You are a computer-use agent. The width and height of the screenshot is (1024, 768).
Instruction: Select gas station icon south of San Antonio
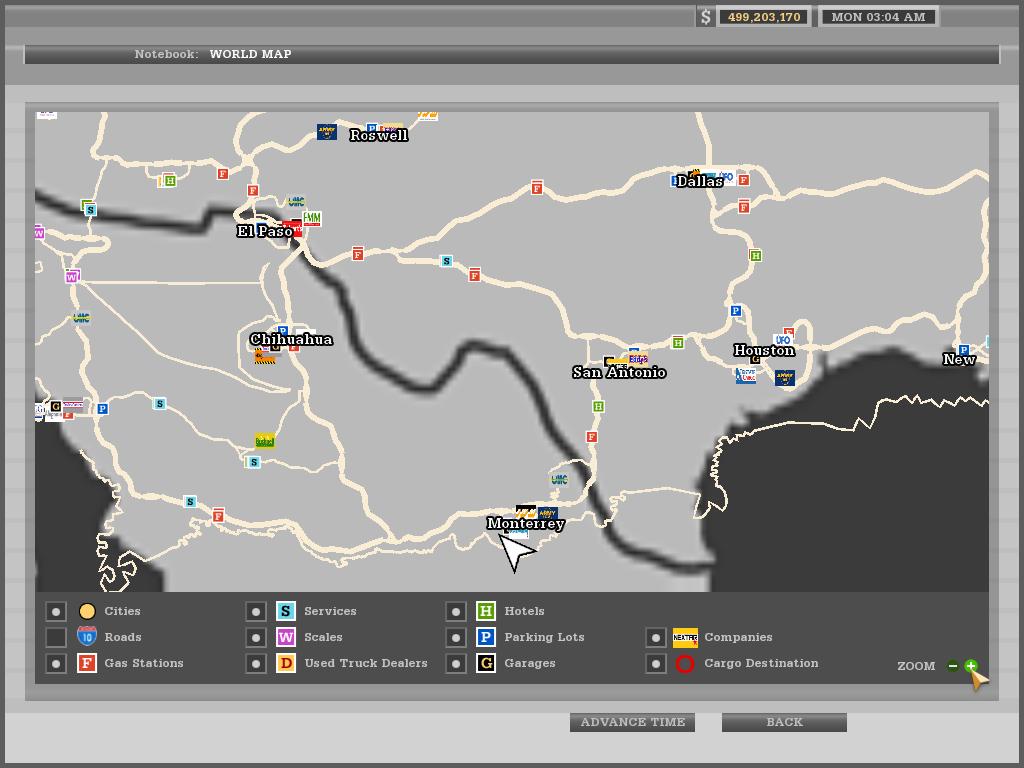click(x=592, y=437)
